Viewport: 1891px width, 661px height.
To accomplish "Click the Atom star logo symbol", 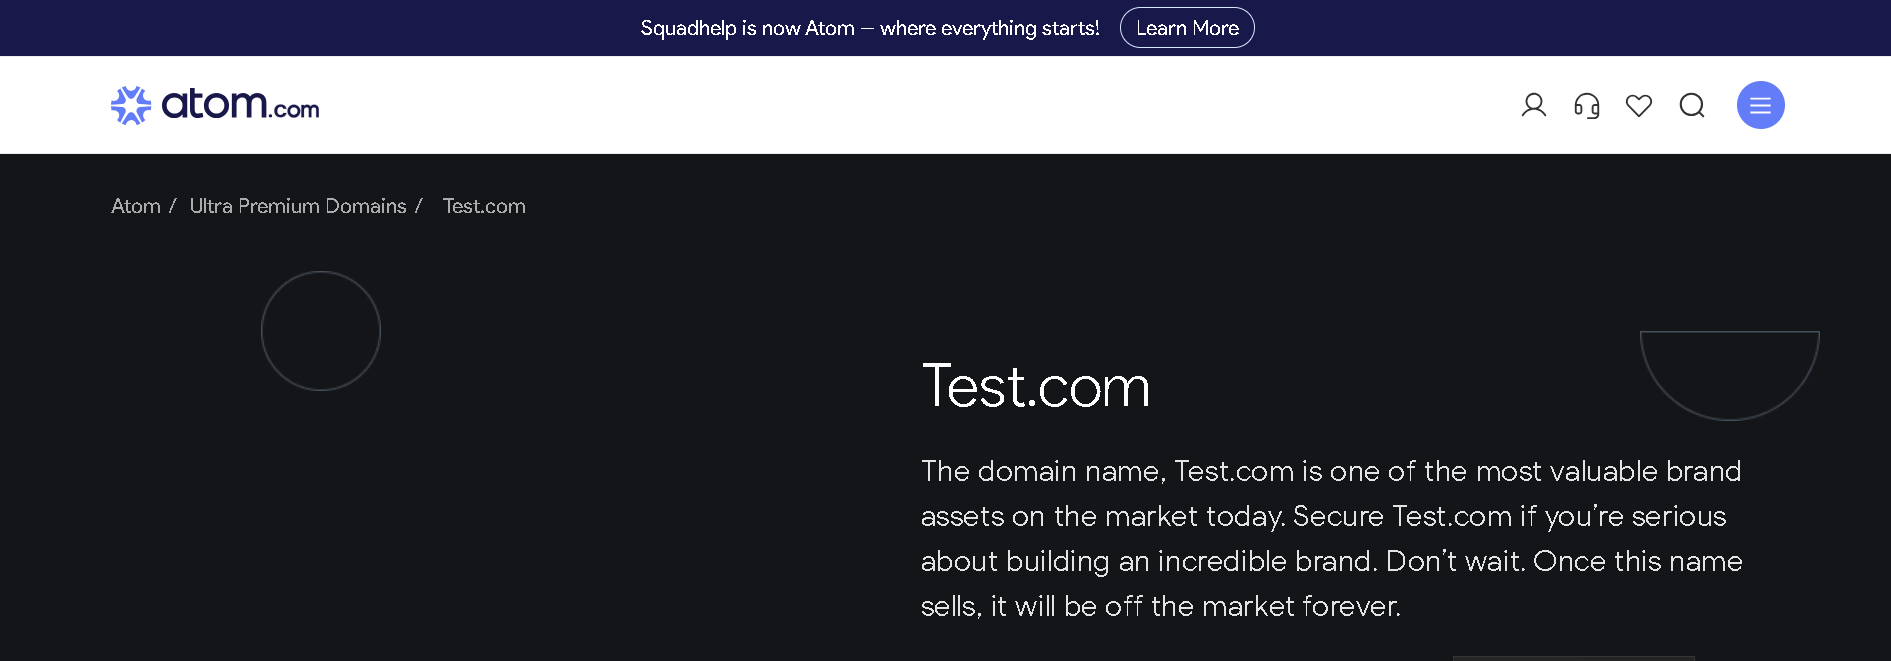I will (x=131, y=105).
